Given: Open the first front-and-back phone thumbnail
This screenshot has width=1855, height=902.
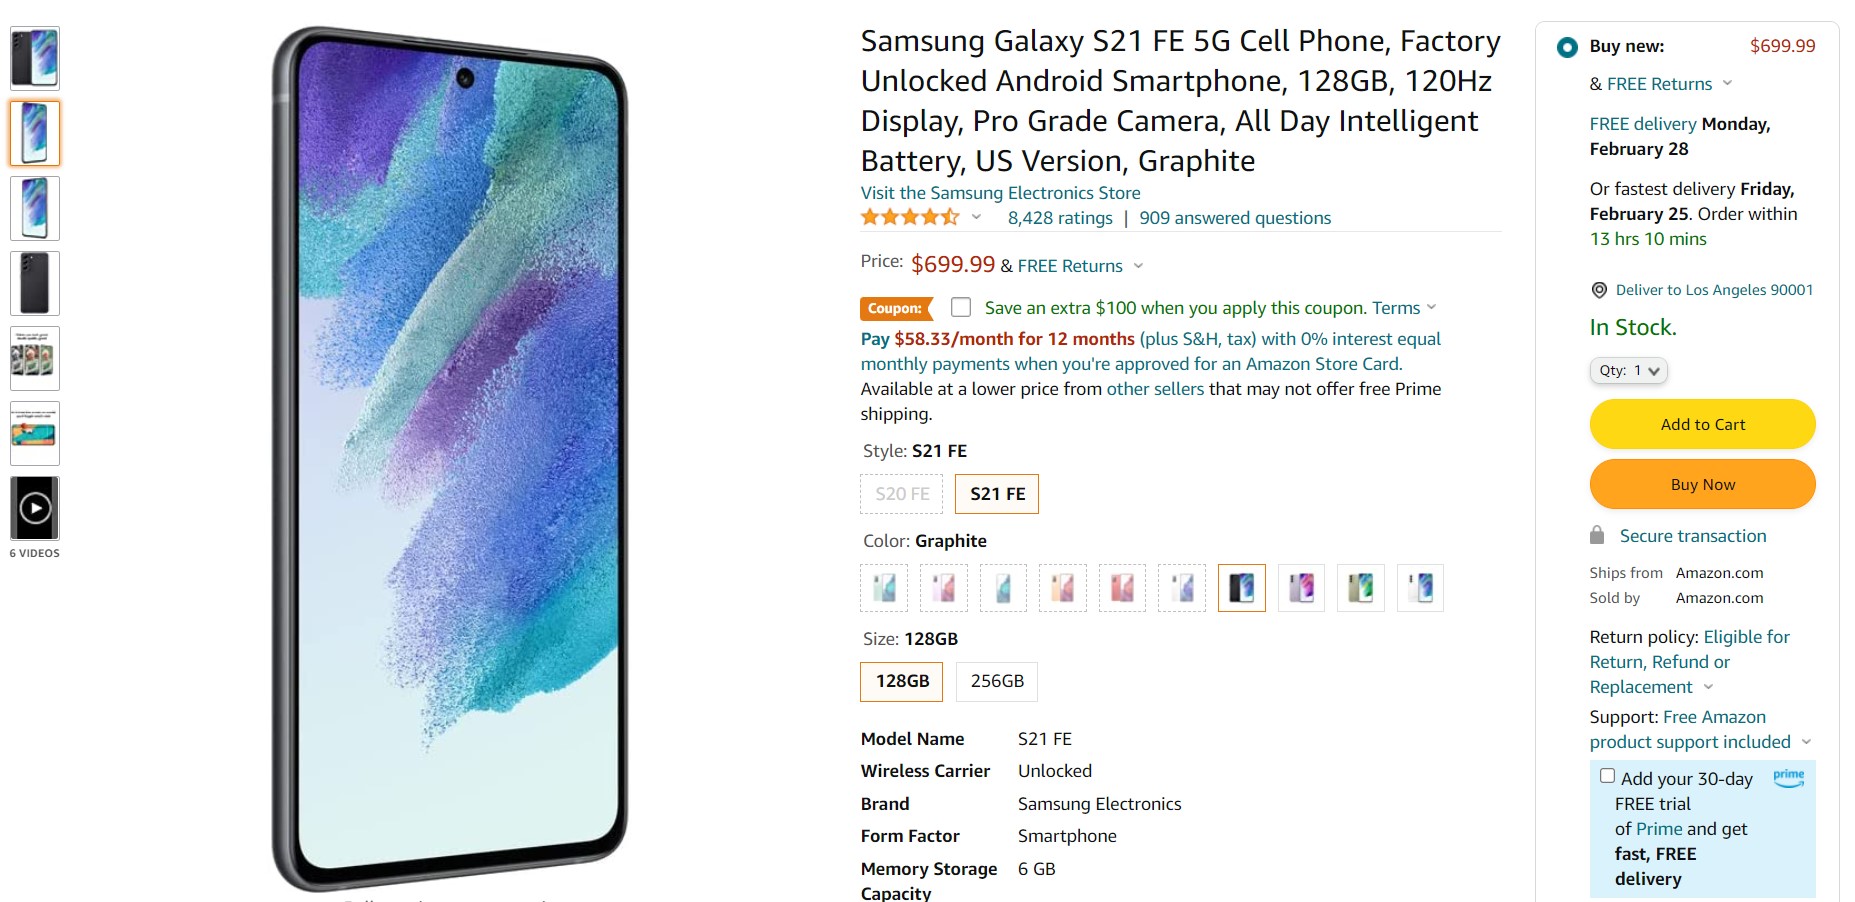Looking at the screenshot, I should [x=35, y=58].
